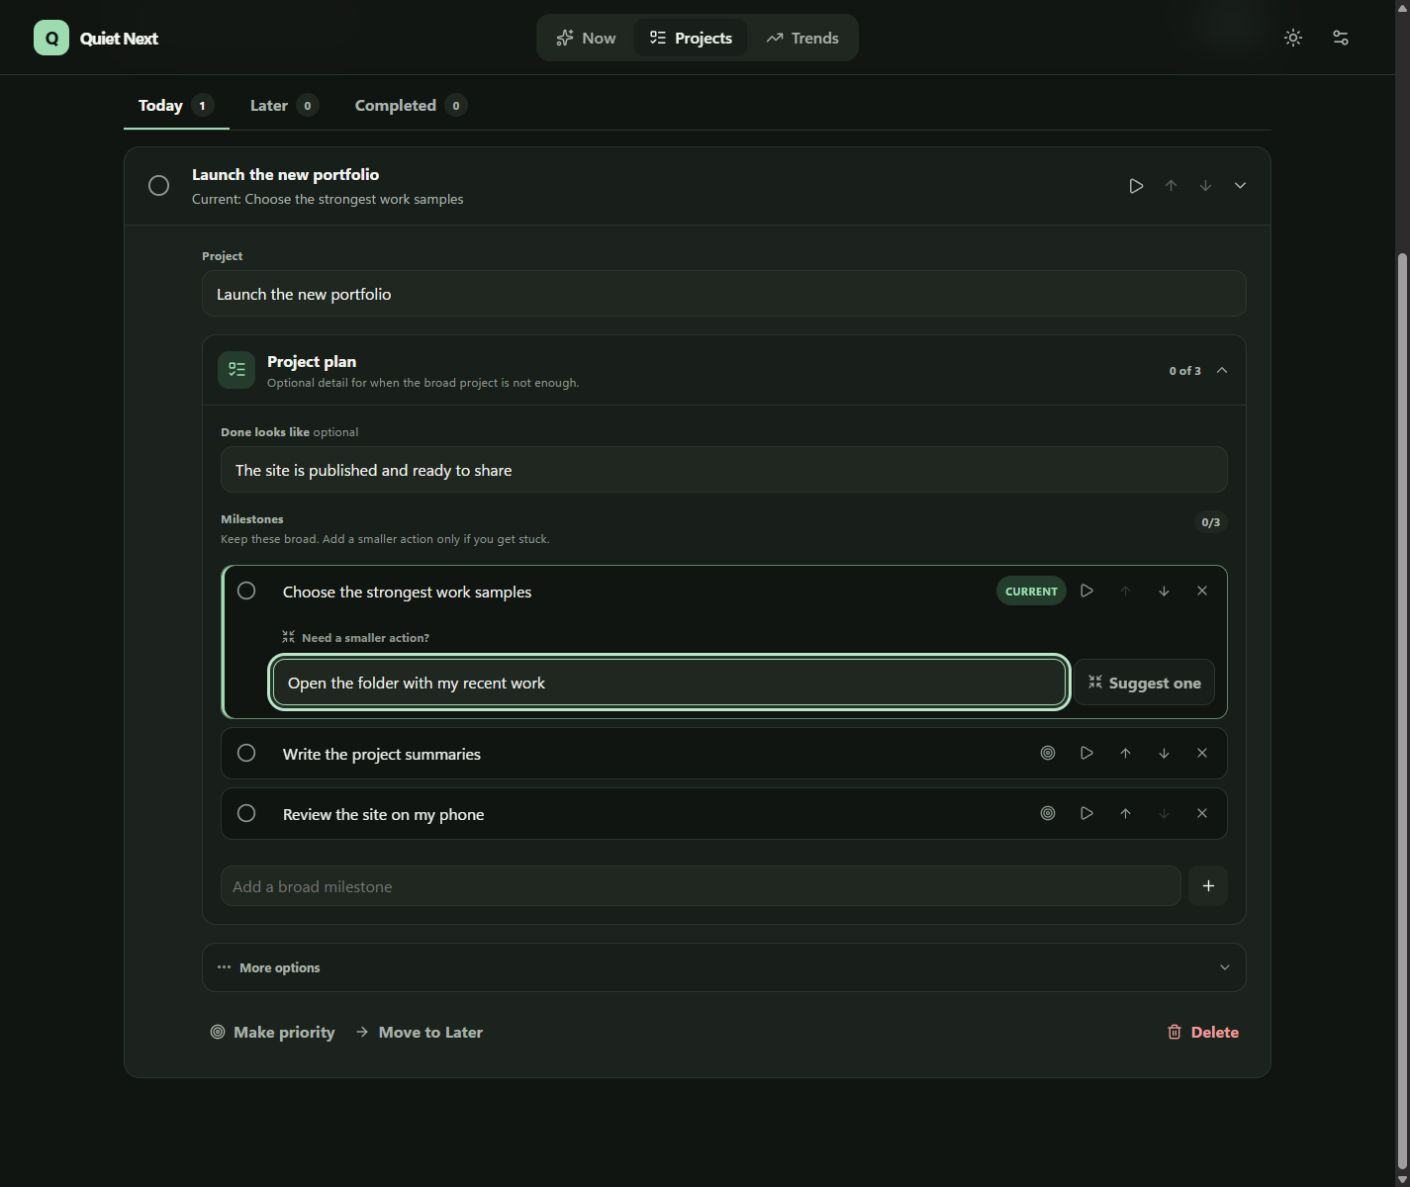Expand the More options section
Screen dimensions: 1410x1187
click(724, 967)
